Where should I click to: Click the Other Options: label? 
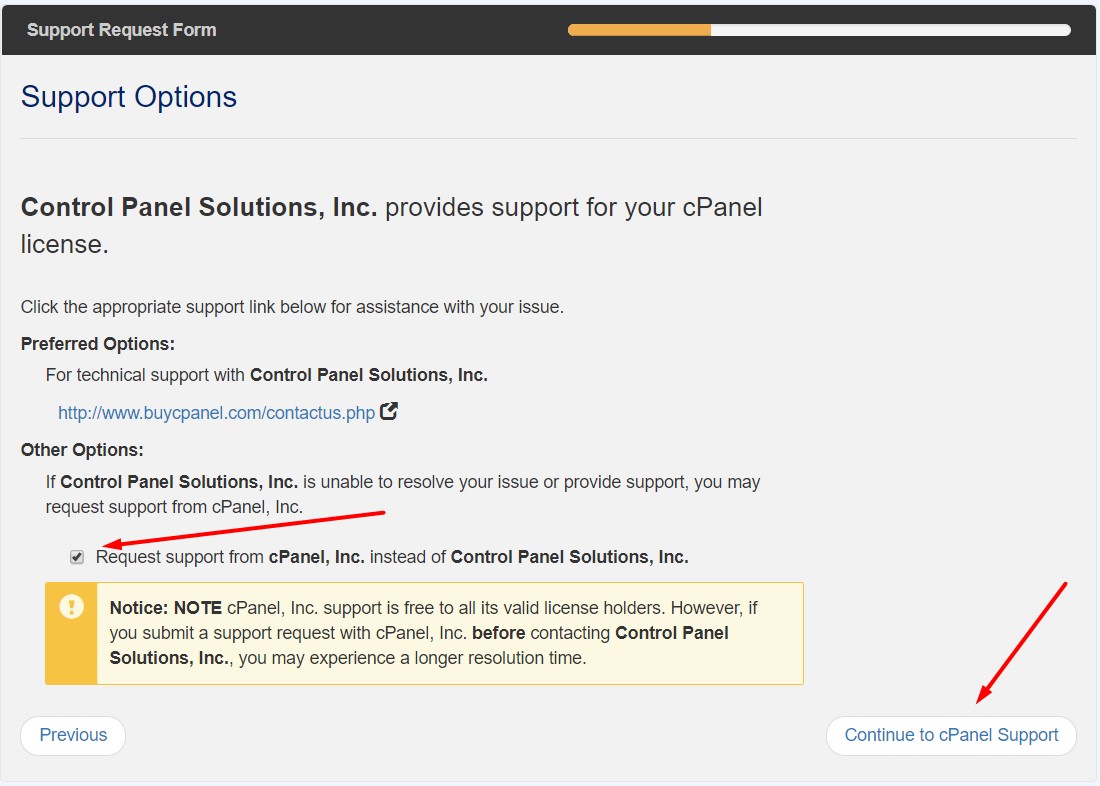[82, 450]
